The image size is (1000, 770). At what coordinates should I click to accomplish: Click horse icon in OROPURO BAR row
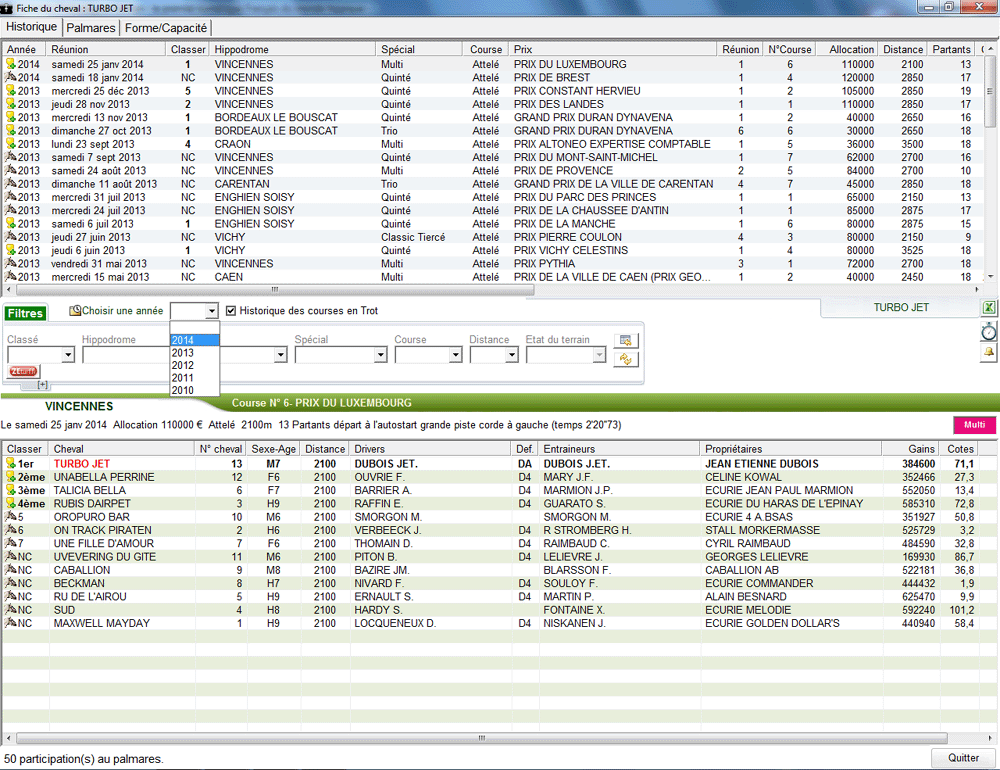click(x=10, y=517)
